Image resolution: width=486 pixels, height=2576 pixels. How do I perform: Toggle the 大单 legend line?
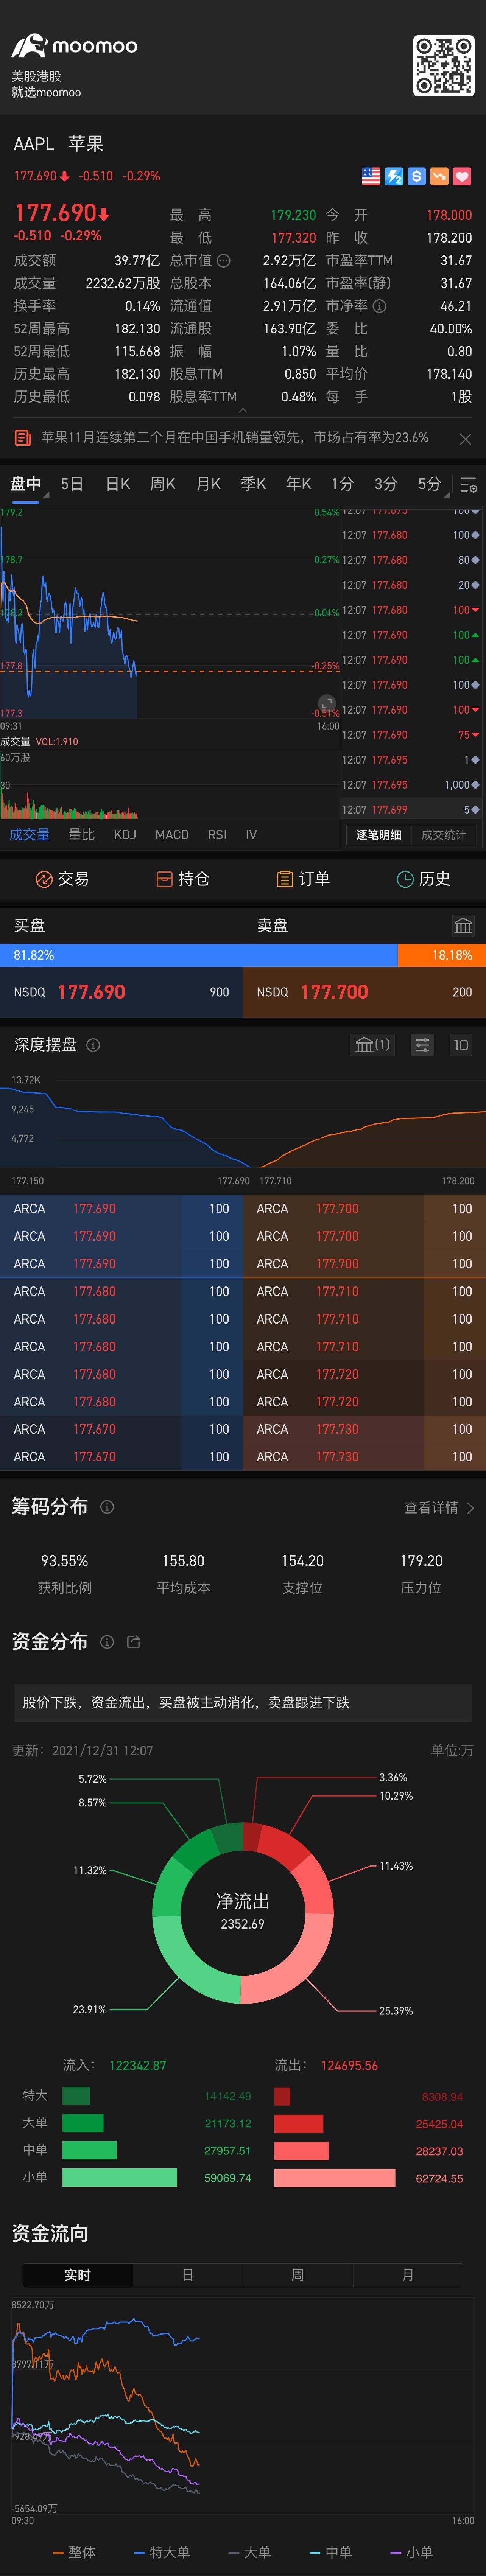(250, 2552)
